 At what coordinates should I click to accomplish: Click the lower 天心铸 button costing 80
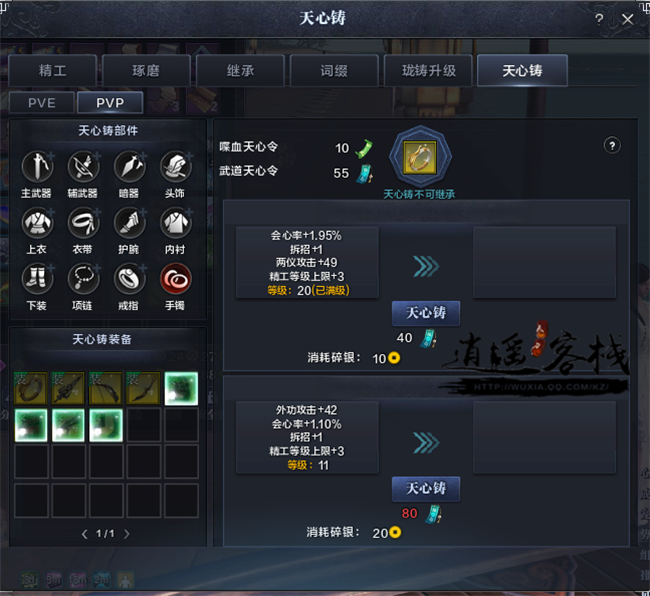pos(426,488)
